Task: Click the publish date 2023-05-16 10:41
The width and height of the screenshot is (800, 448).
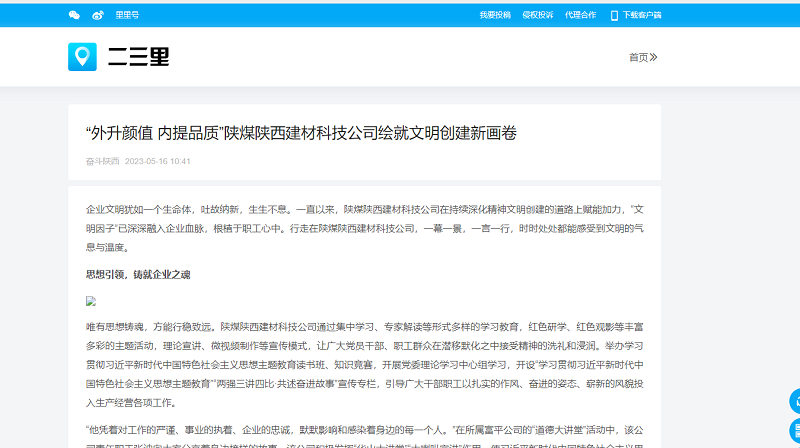Action: 158,161
